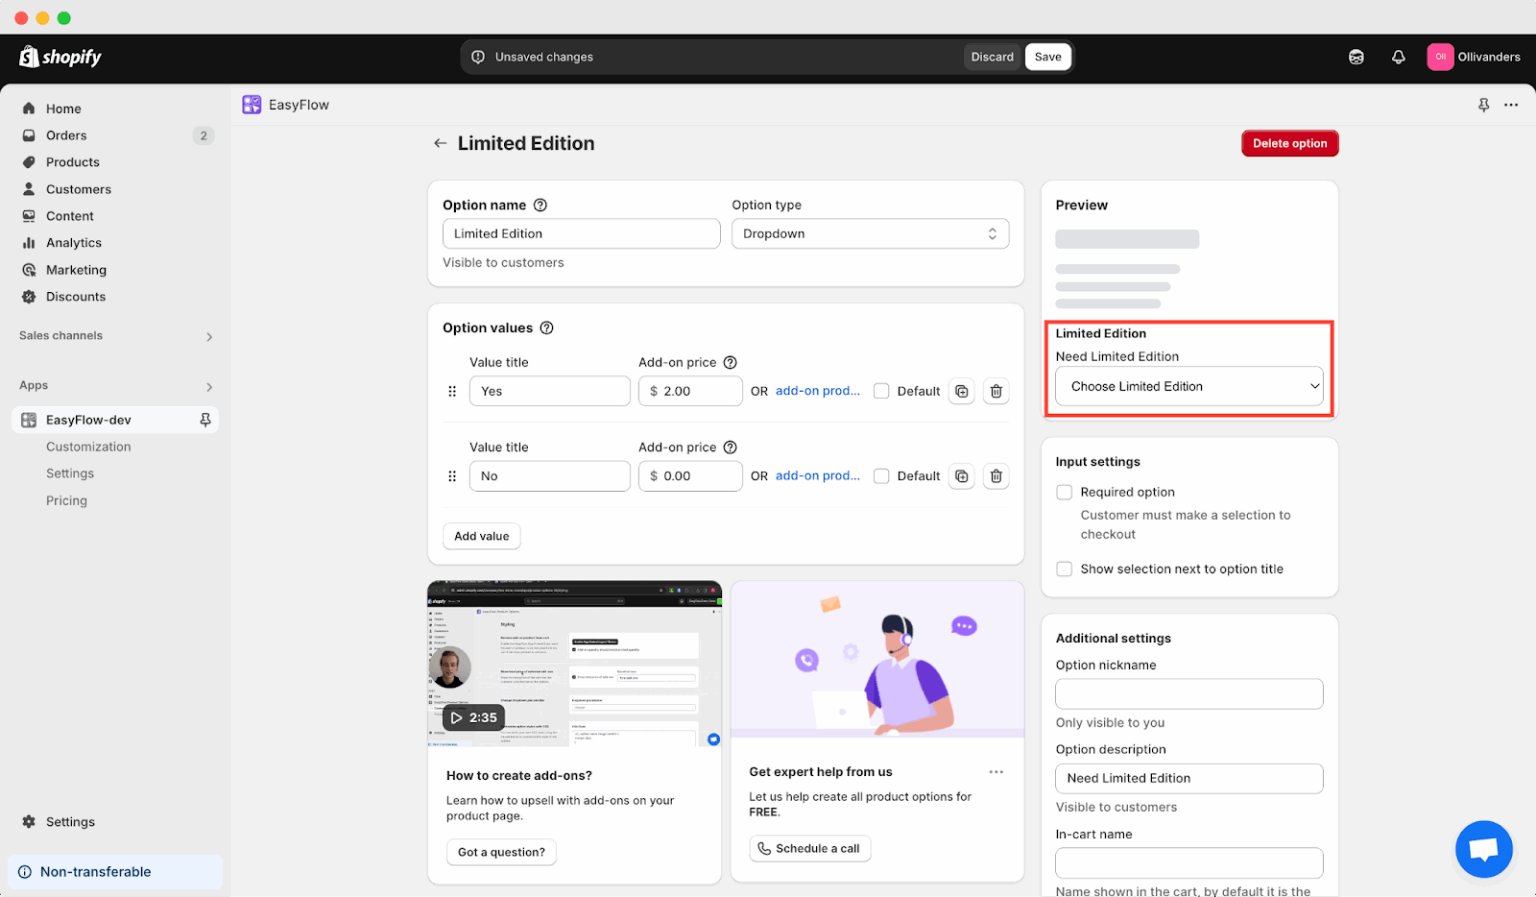Check Show selection next to option title

pyautogui.click(x=1064, y=569)
